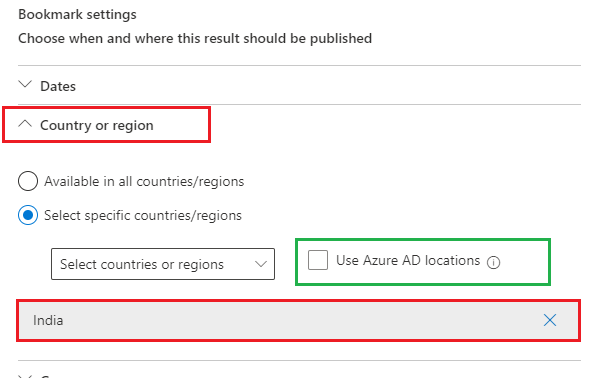This screenshot has width=595, height=378.
Task: Click the Choose when and where description text
Action: [x=195, y=38]
